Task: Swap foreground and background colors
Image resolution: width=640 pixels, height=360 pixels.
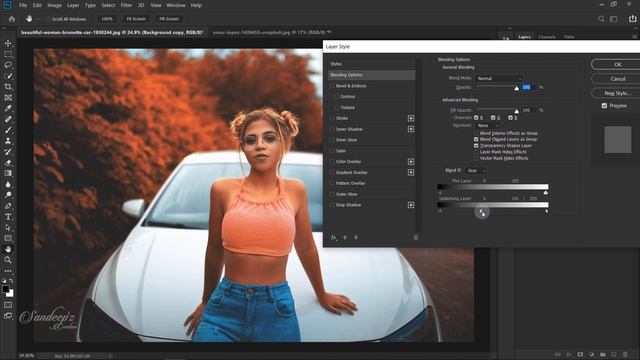Action: (x=11, y=281)
